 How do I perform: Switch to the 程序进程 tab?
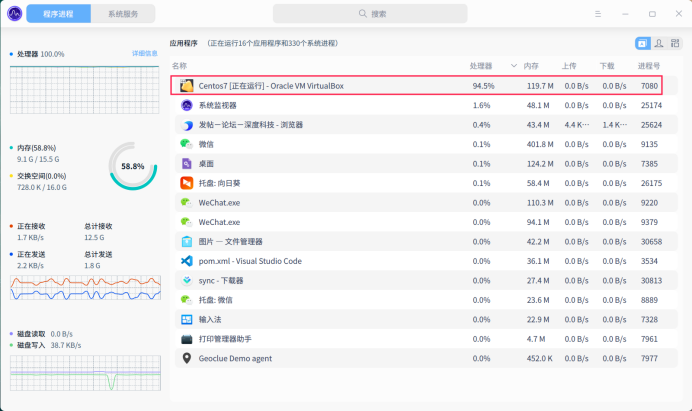[59, 14]
